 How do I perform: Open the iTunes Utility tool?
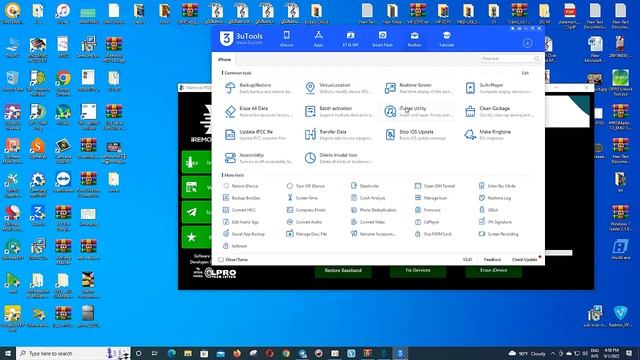[418, 111]
